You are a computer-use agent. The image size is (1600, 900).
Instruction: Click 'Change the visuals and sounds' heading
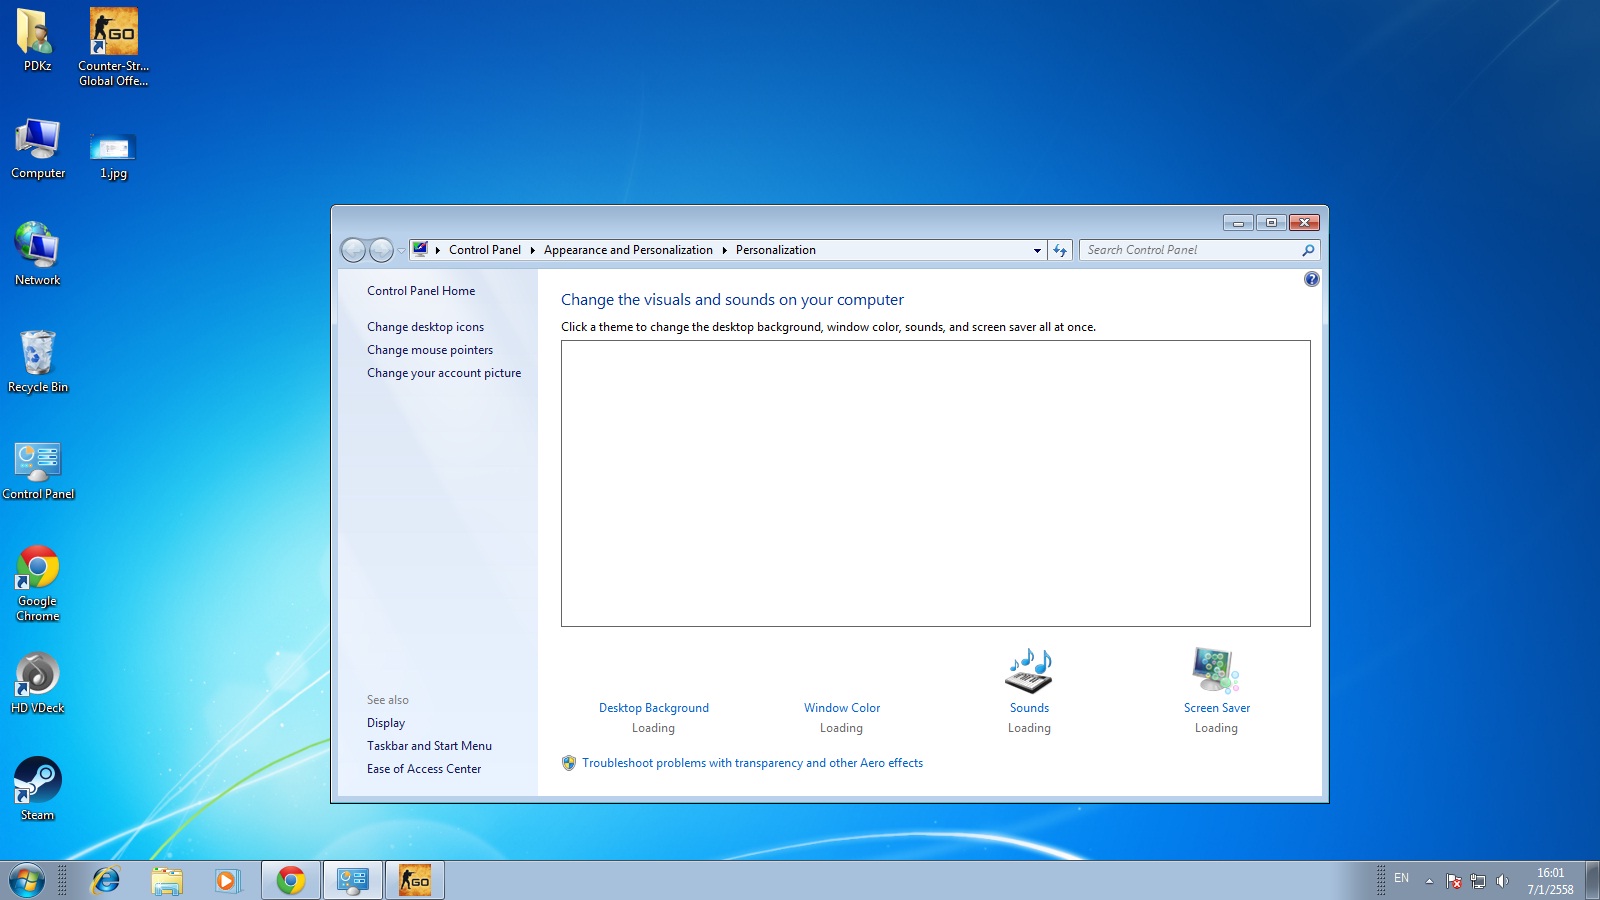pyautogui.click(x=732, y=300)
